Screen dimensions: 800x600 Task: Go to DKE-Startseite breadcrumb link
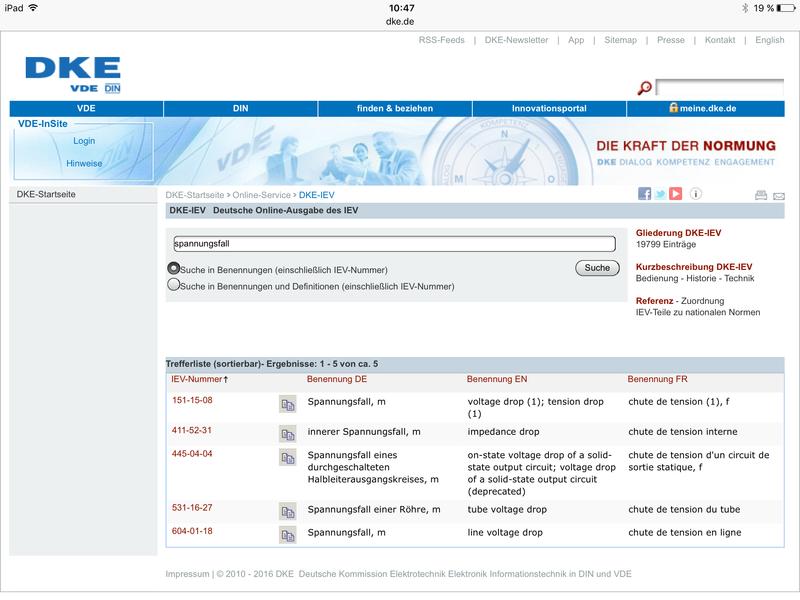coord(195,195)
